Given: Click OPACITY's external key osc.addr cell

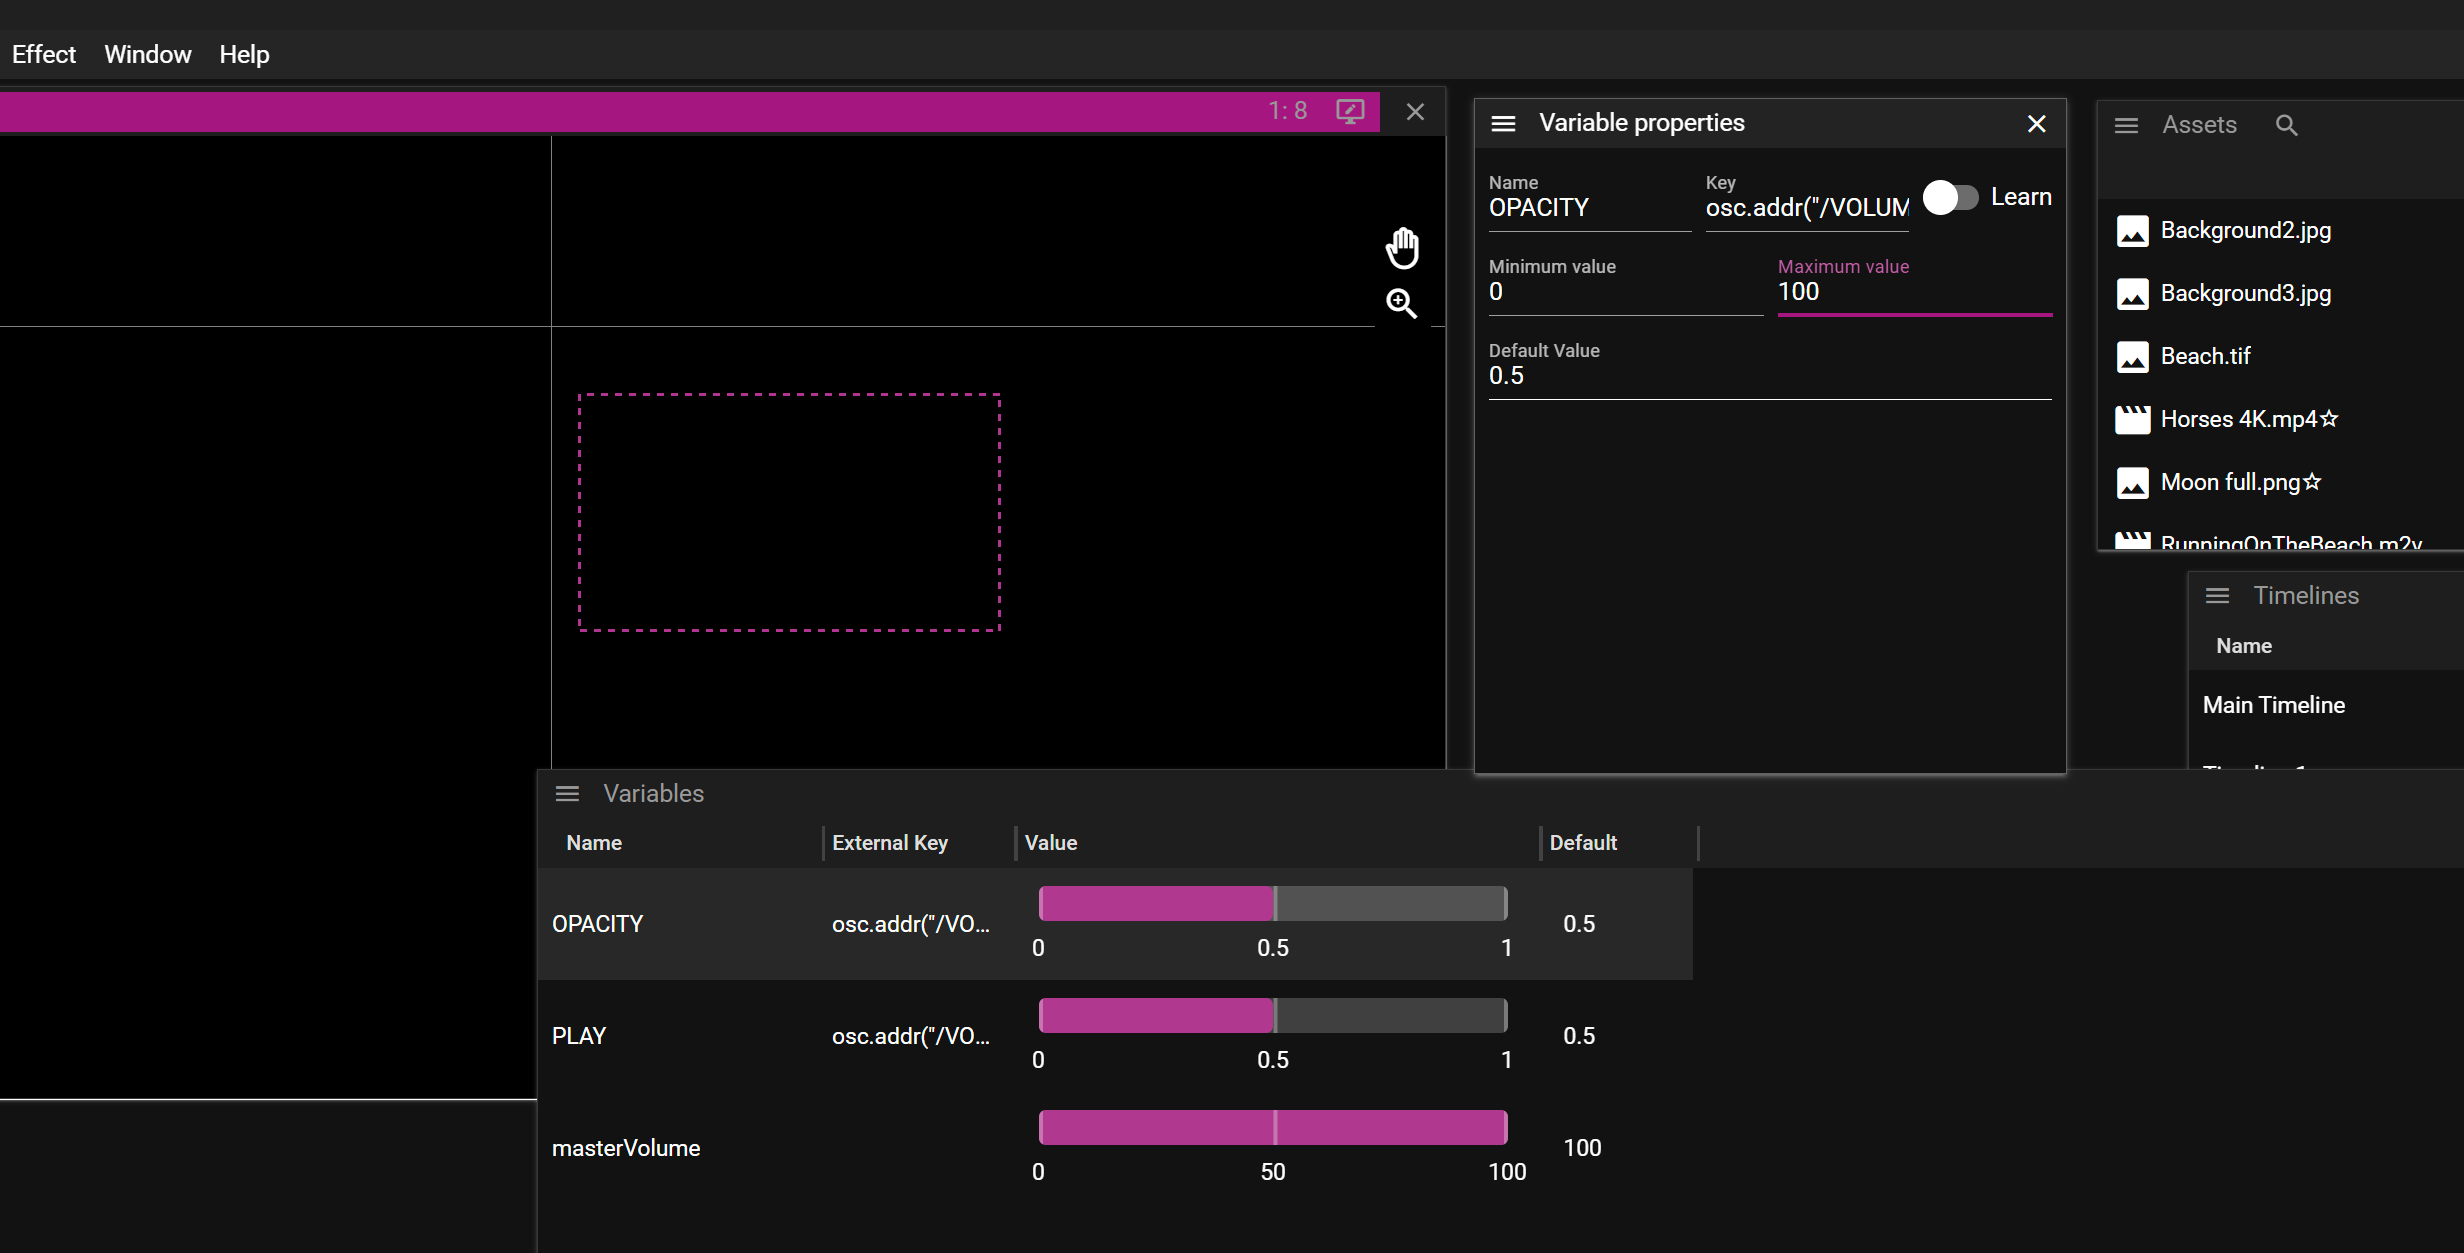Looking at the screenshot, I should tap(911, 924).
